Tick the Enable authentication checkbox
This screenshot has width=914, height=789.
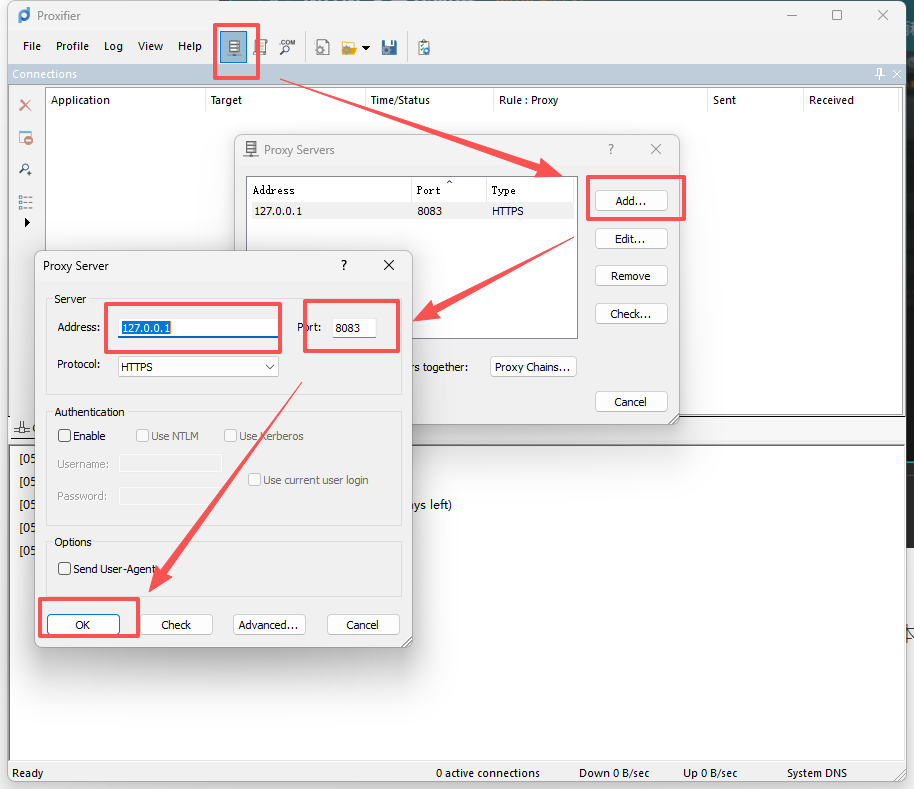(65, 436)
